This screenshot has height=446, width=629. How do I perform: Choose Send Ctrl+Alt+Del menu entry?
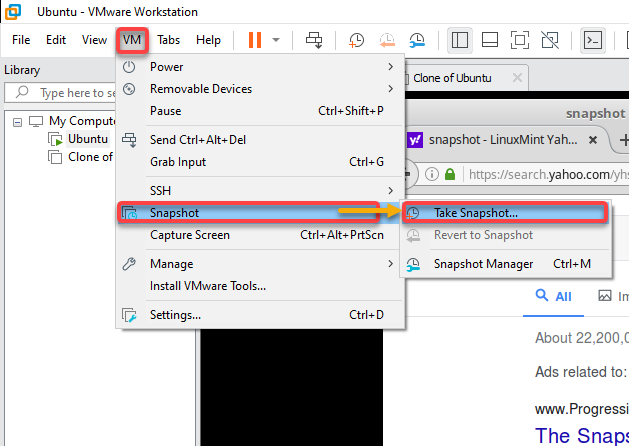tap(260, 140)
